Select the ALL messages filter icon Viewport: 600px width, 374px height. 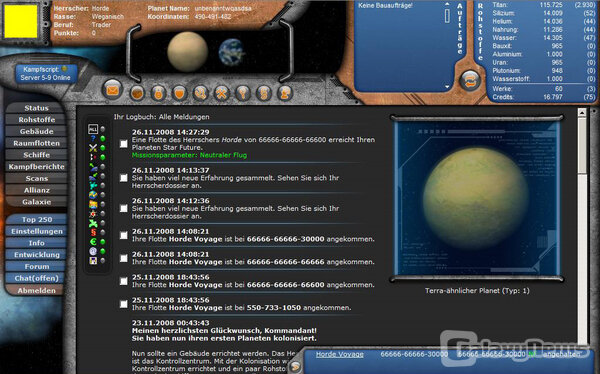(x=93, y=129)
